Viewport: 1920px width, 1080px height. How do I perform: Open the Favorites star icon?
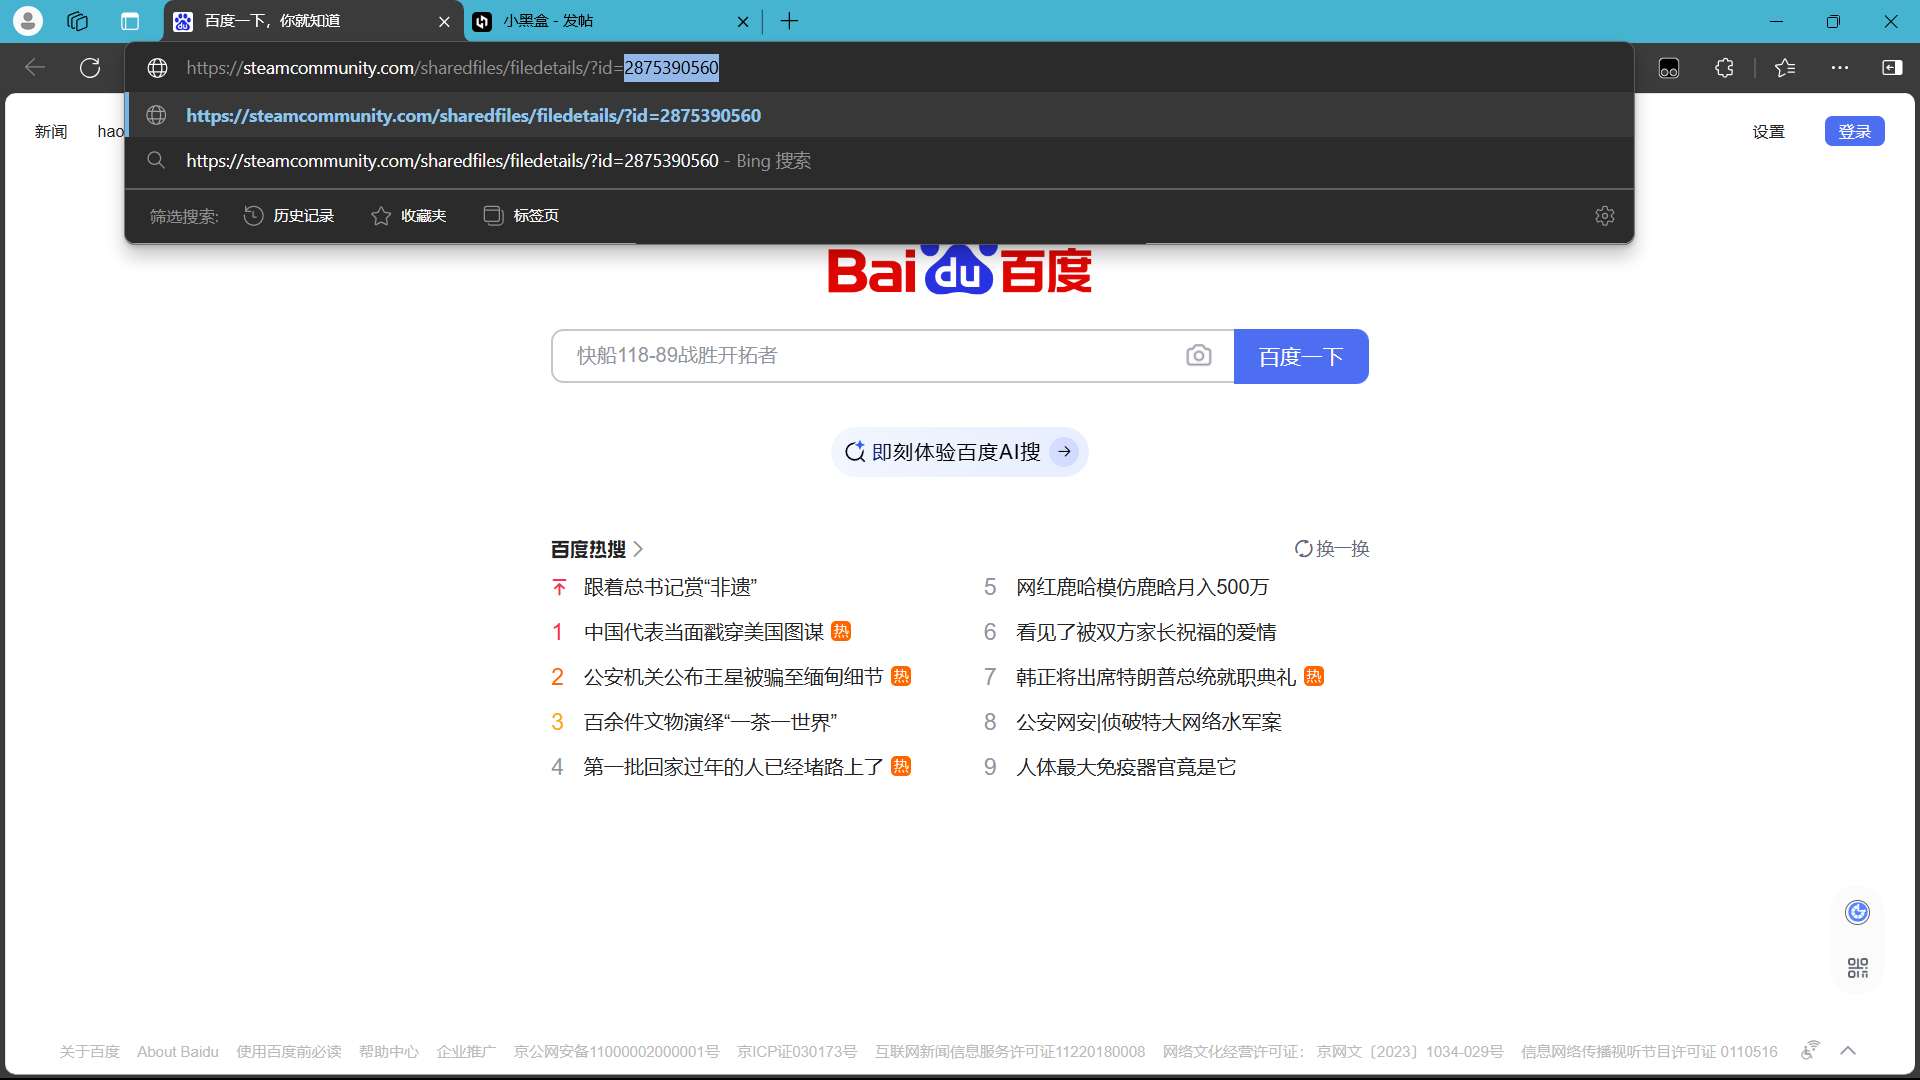tap(1785, 68)
